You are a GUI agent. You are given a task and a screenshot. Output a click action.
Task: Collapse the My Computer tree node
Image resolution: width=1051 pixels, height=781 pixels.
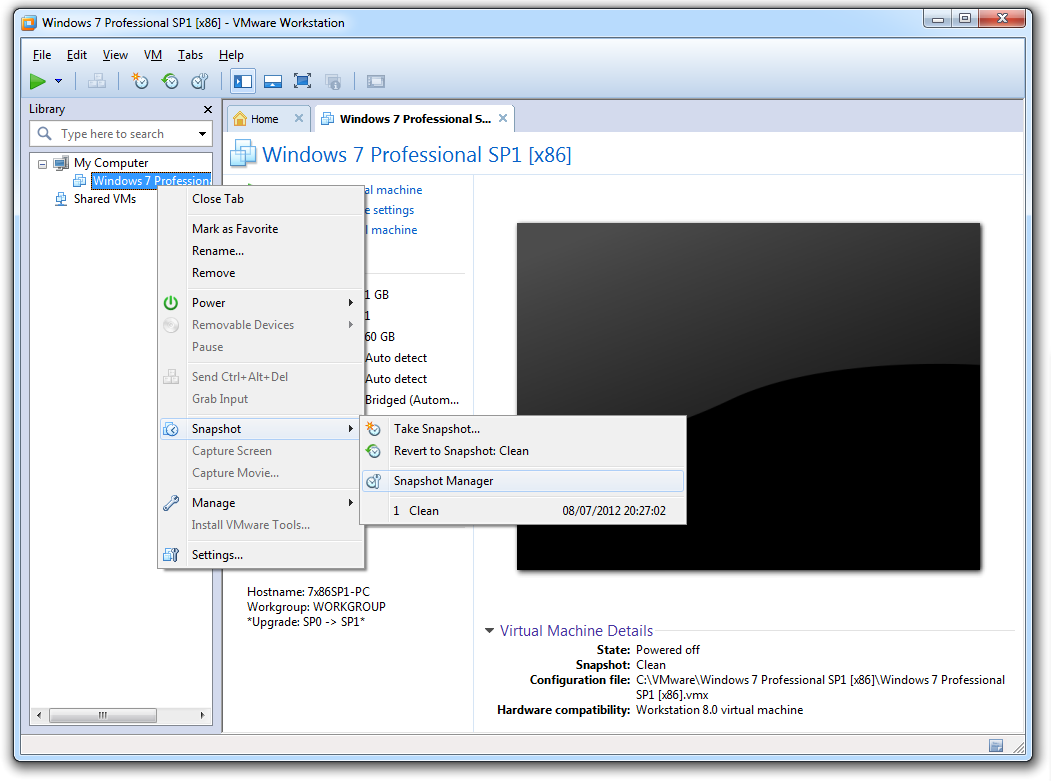(x=43, y=163)
